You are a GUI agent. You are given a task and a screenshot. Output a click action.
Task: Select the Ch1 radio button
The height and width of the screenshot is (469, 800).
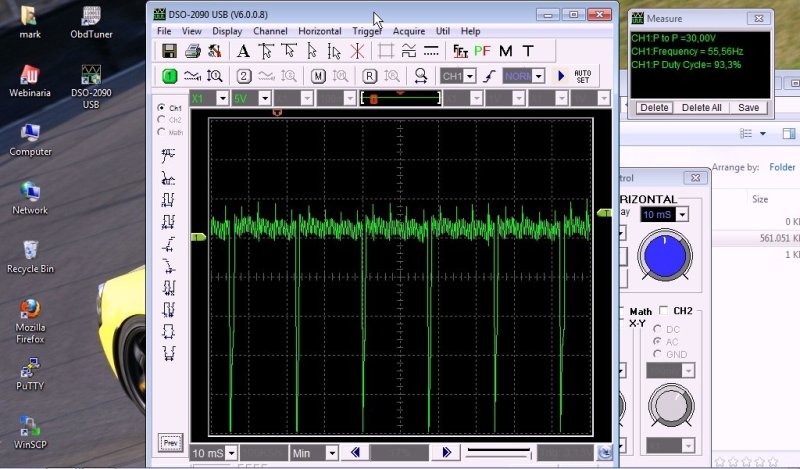[161, 108]
